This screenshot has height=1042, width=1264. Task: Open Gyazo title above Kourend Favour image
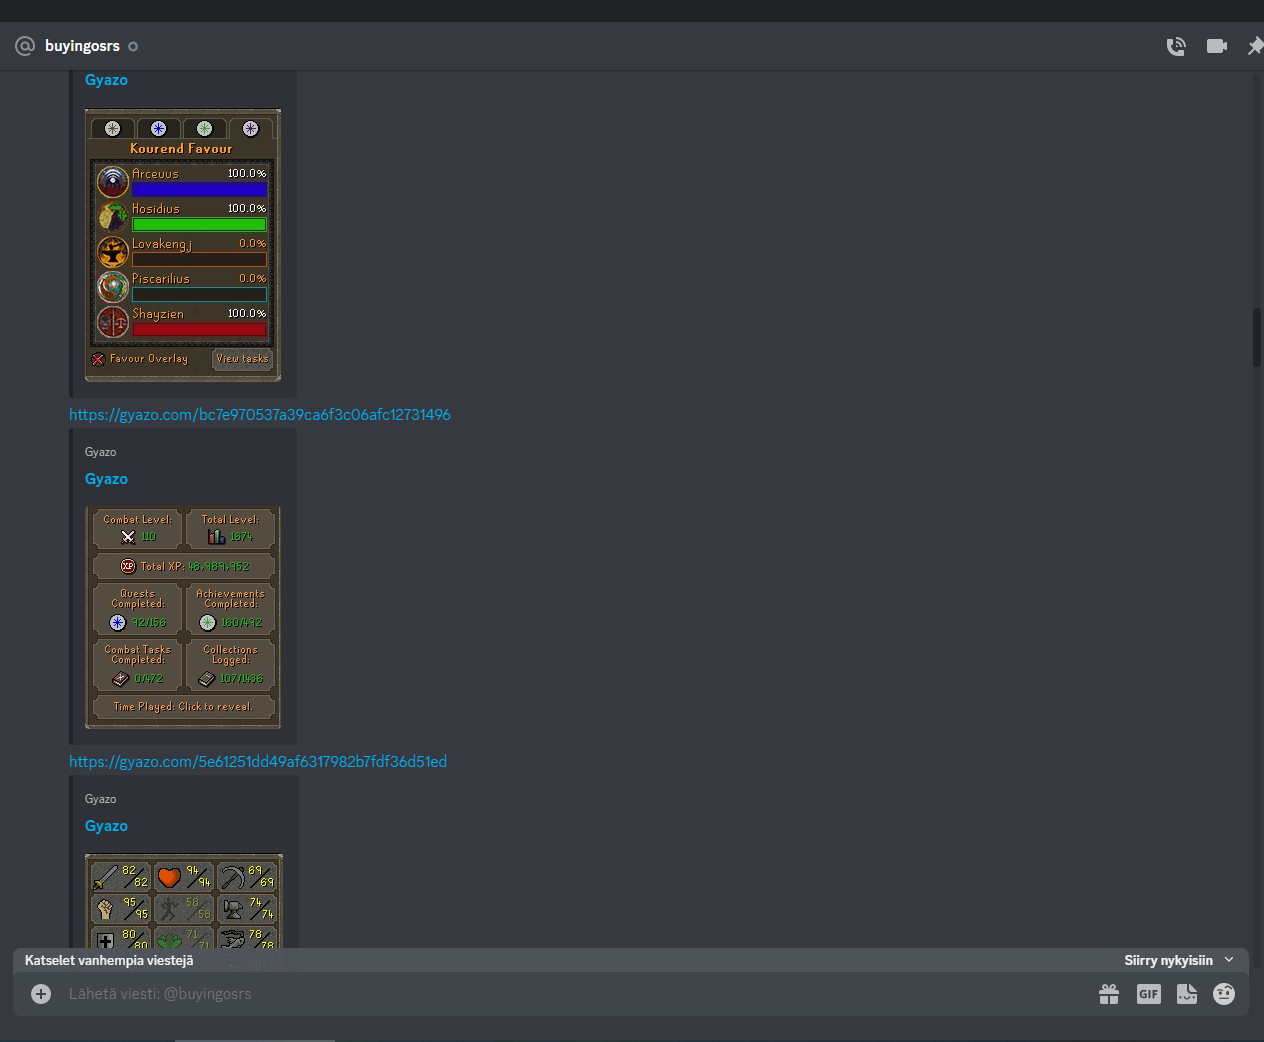106,80
